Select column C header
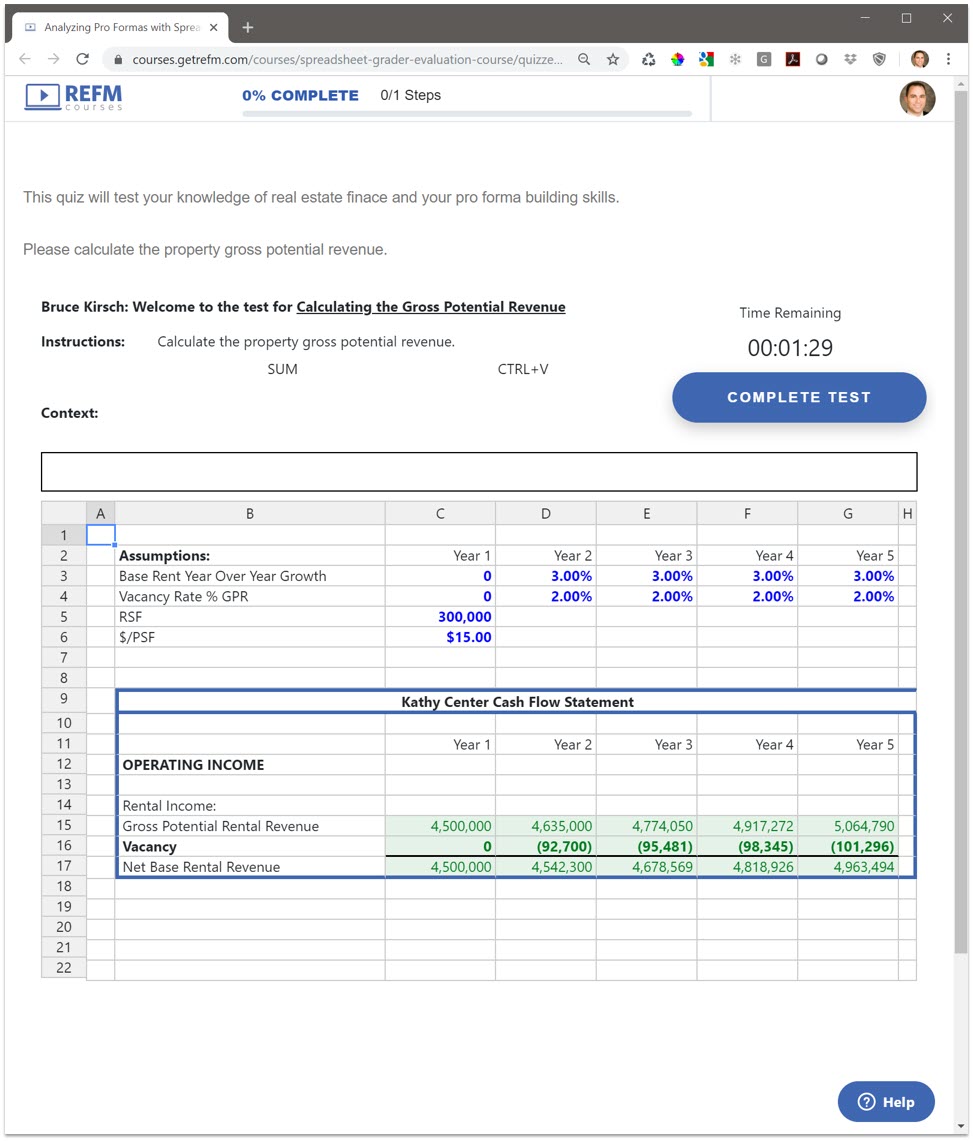The width and height of the screenshot is (973, 1142). pos(440,513)
